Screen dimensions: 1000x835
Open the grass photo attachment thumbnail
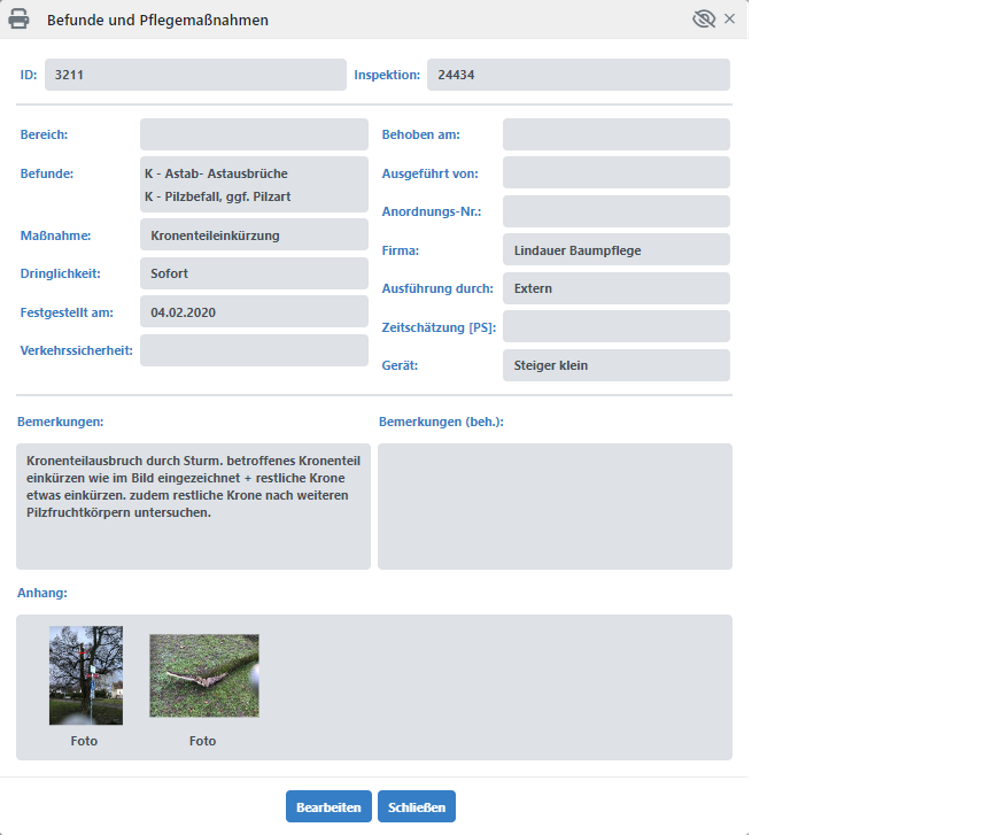204,675
